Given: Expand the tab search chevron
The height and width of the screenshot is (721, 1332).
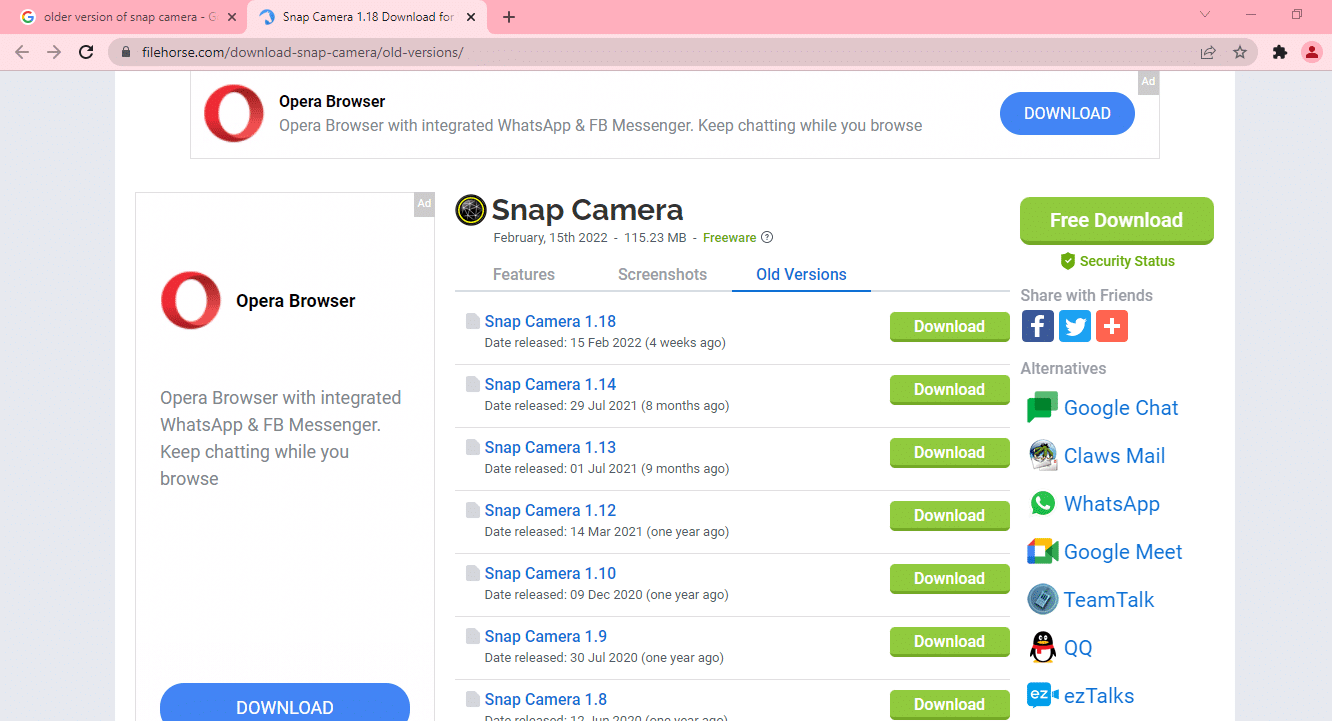Looking at the screenshot, I should [1204, 15].
